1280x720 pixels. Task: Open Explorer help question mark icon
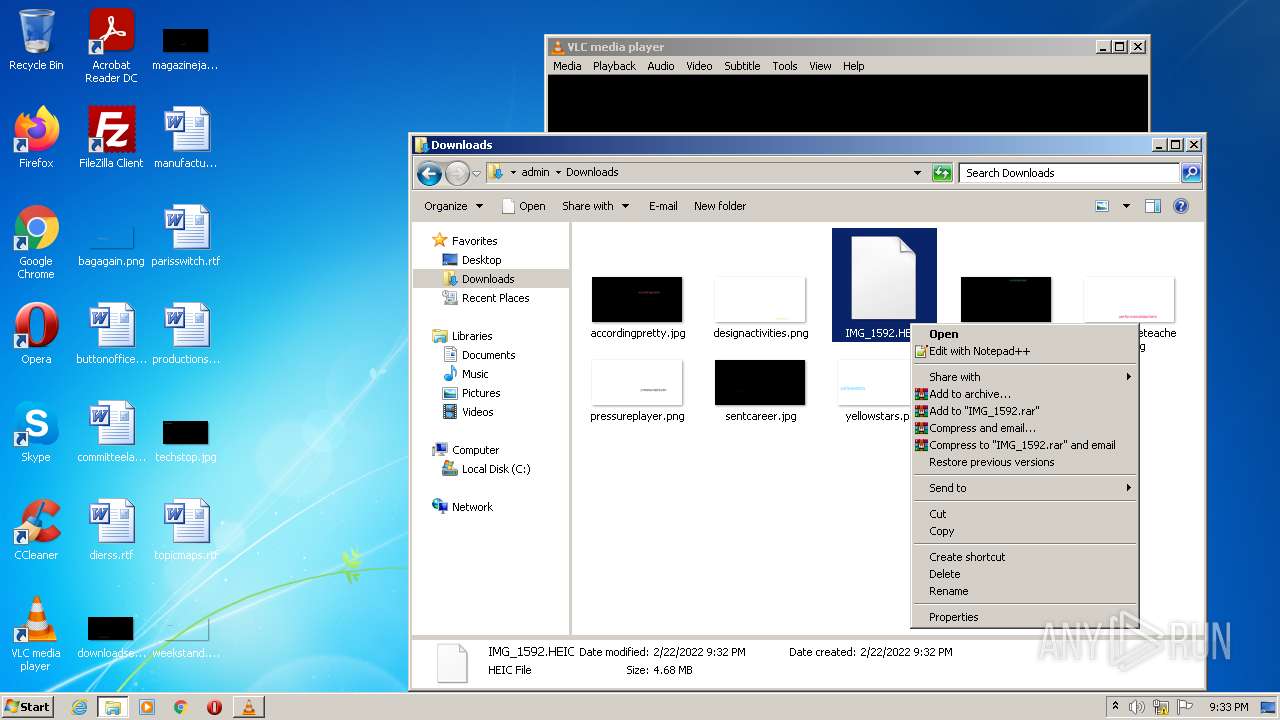point(1181,206)
